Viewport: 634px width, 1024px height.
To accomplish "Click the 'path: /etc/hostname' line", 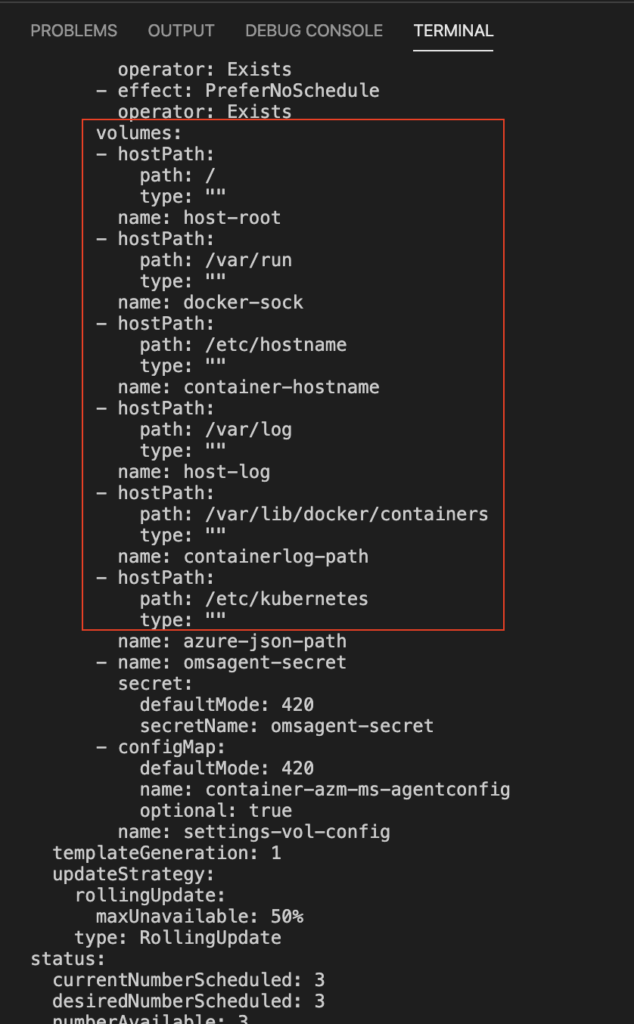I will point(243,345).
